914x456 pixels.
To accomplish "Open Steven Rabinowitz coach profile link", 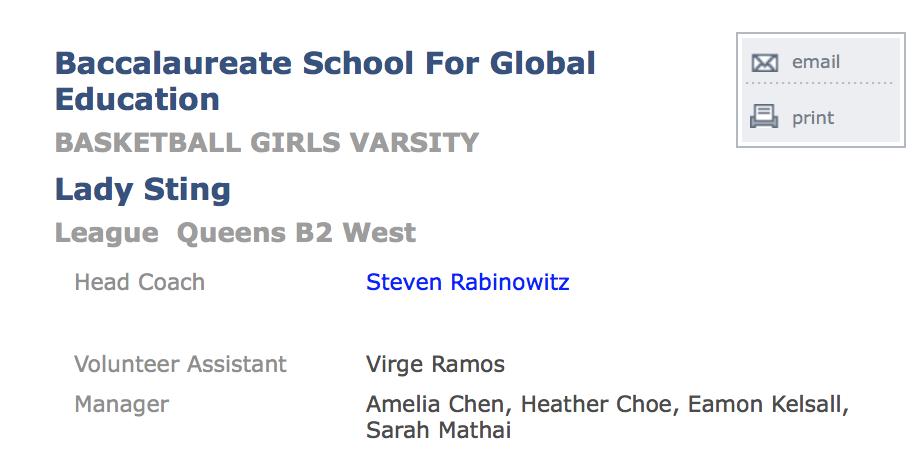I will [x=467, y=282].
